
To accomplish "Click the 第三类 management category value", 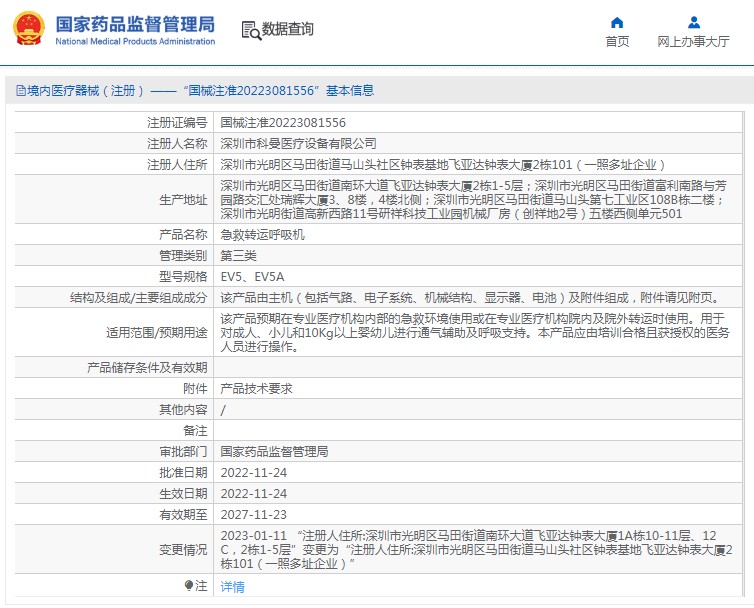I will point(238,255).
